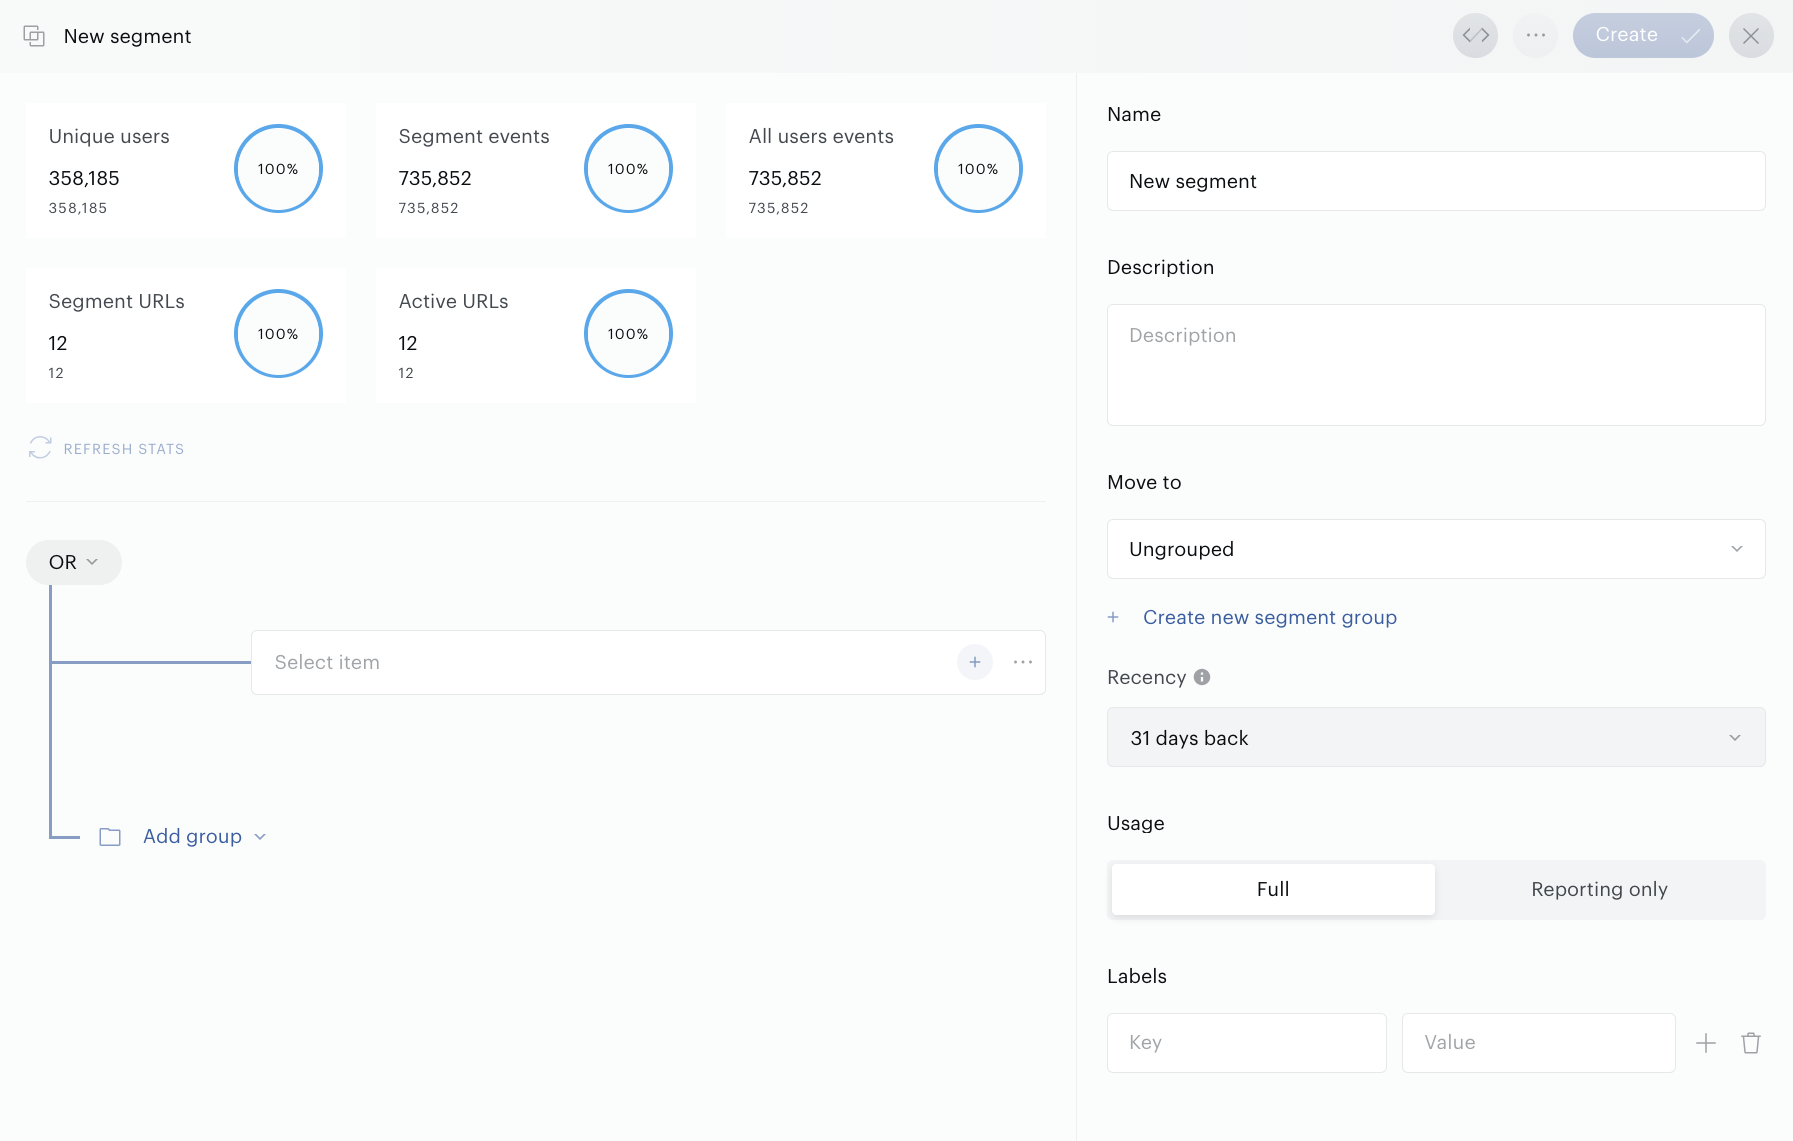
Task: Open the 31 days back dropdown
Action: 1436,738
